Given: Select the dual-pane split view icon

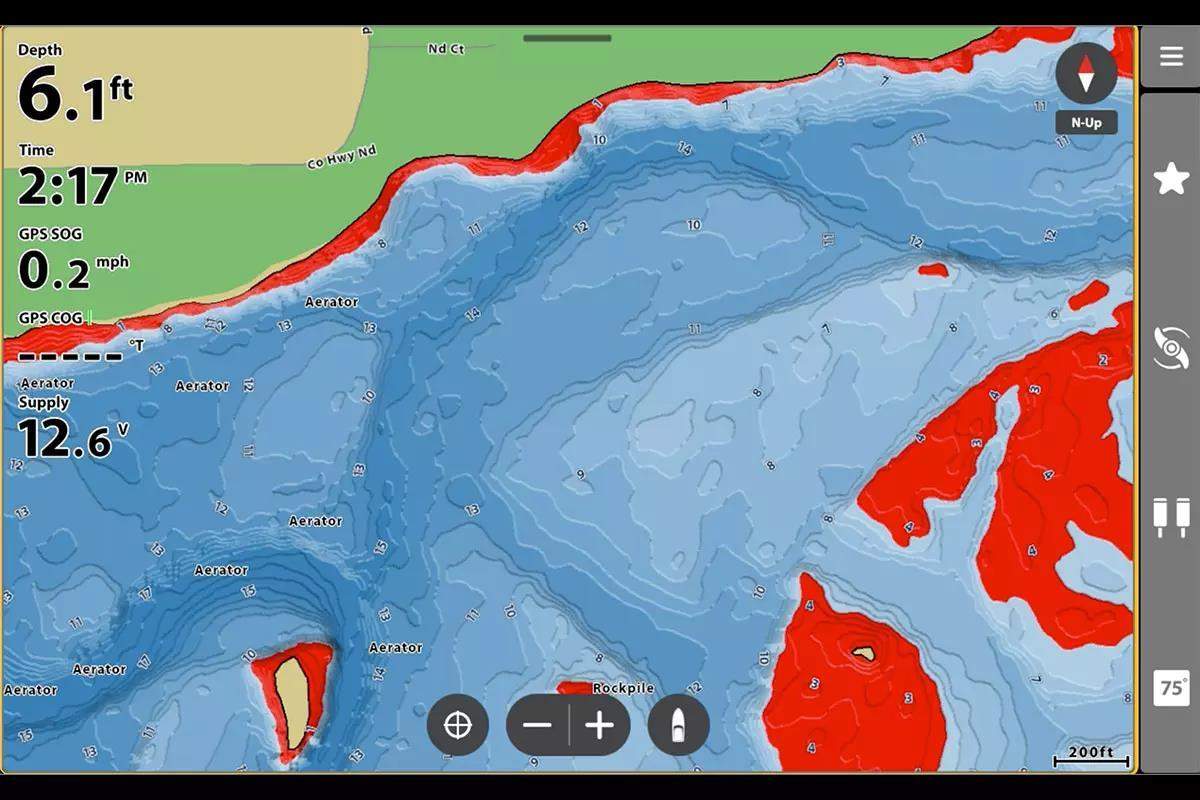Looking at the screenshot, I should pos(1171,517).
